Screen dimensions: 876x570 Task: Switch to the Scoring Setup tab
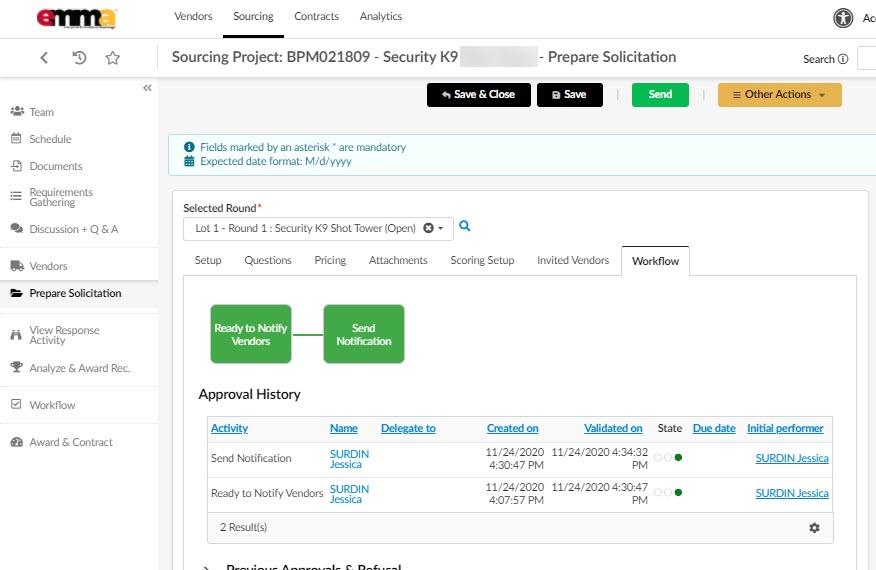482,260
